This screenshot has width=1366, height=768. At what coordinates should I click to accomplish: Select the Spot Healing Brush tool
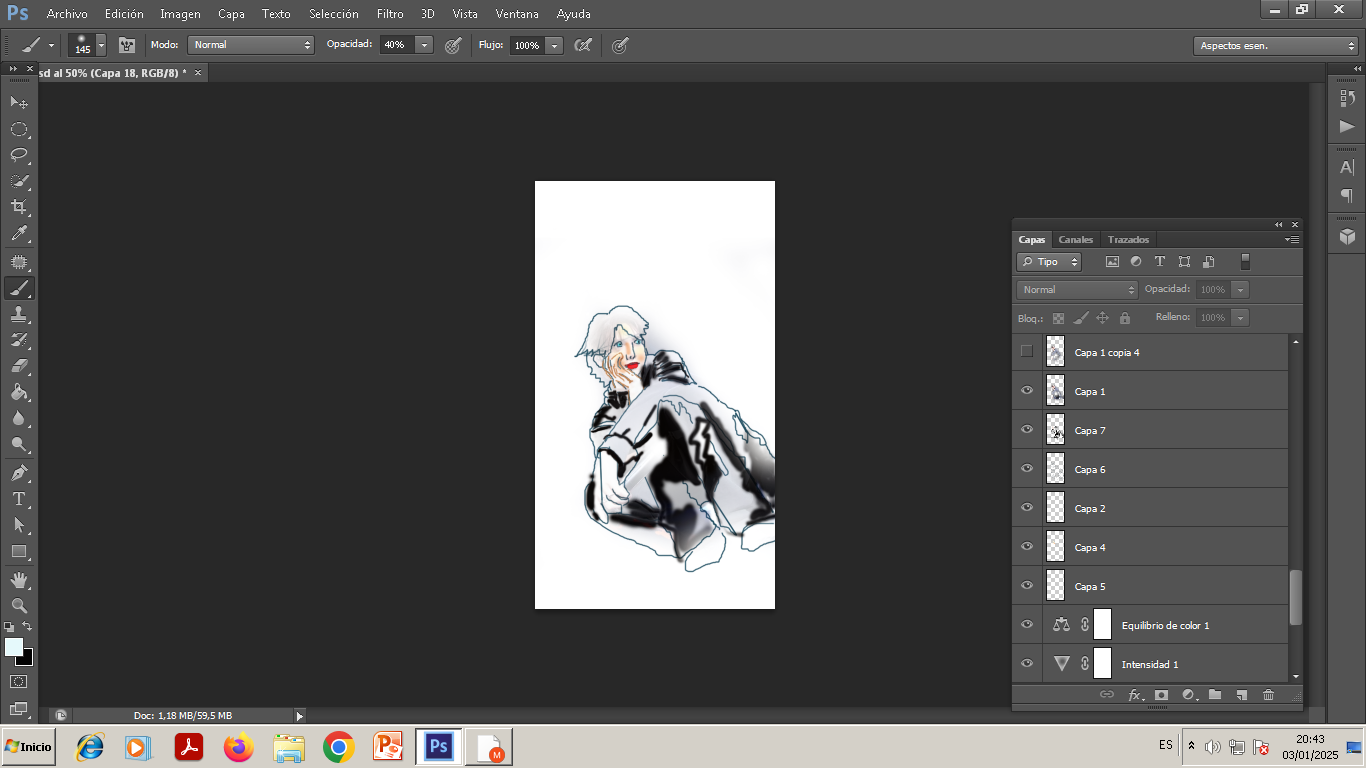pos(19,262)
